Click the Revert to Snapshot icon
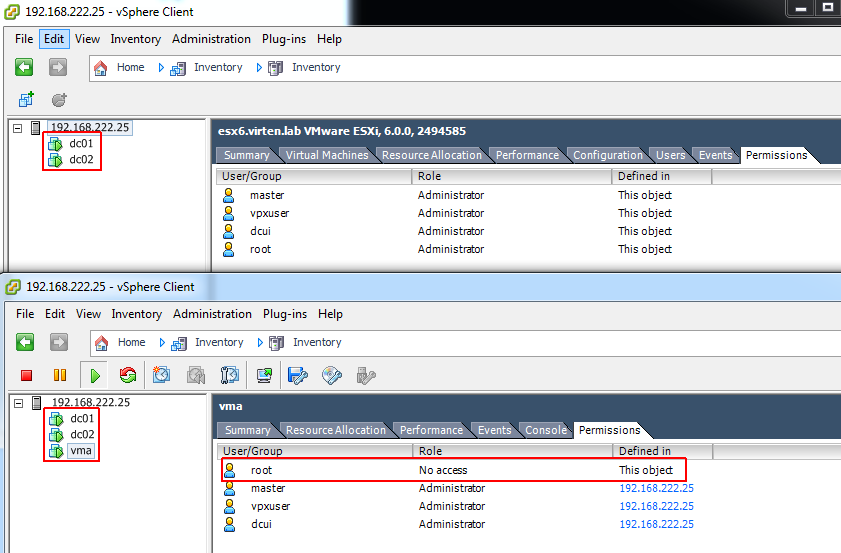The image size is (841, 553). click(196, 375)
